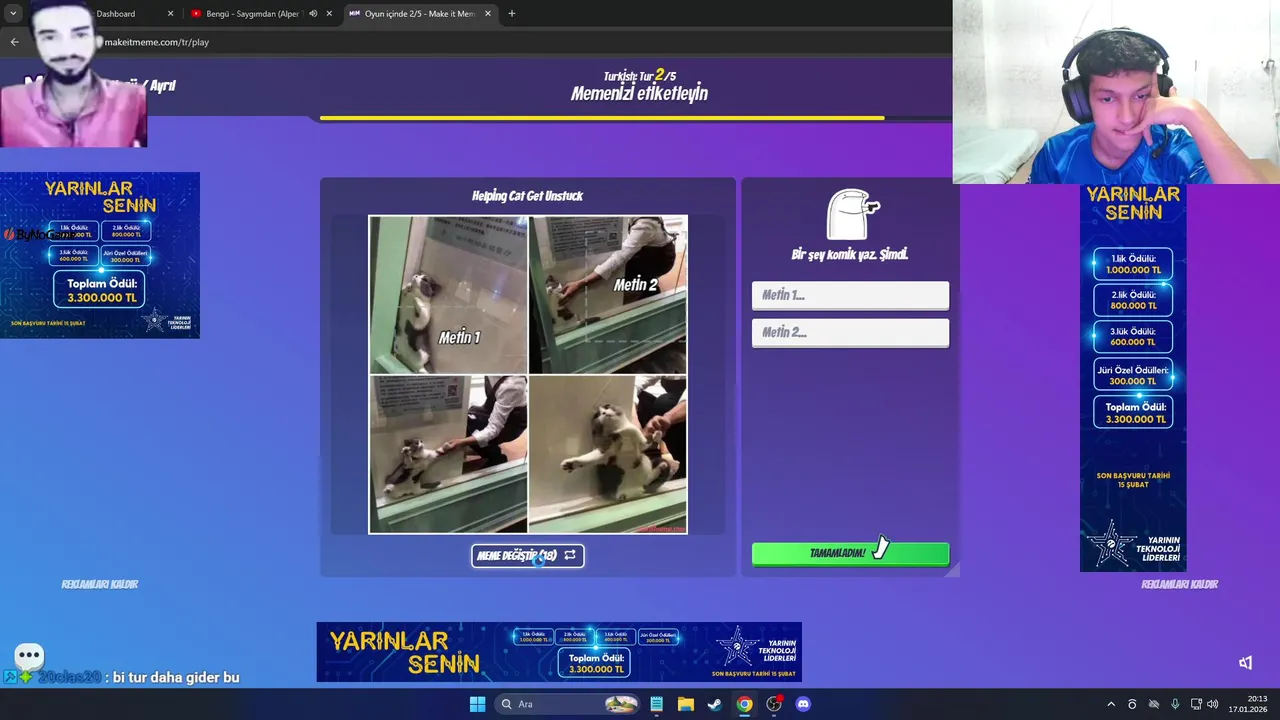Click right REKLAMLARI KALDIR link
This screenshot has width=1280, height=720.
click(1179, 584)
